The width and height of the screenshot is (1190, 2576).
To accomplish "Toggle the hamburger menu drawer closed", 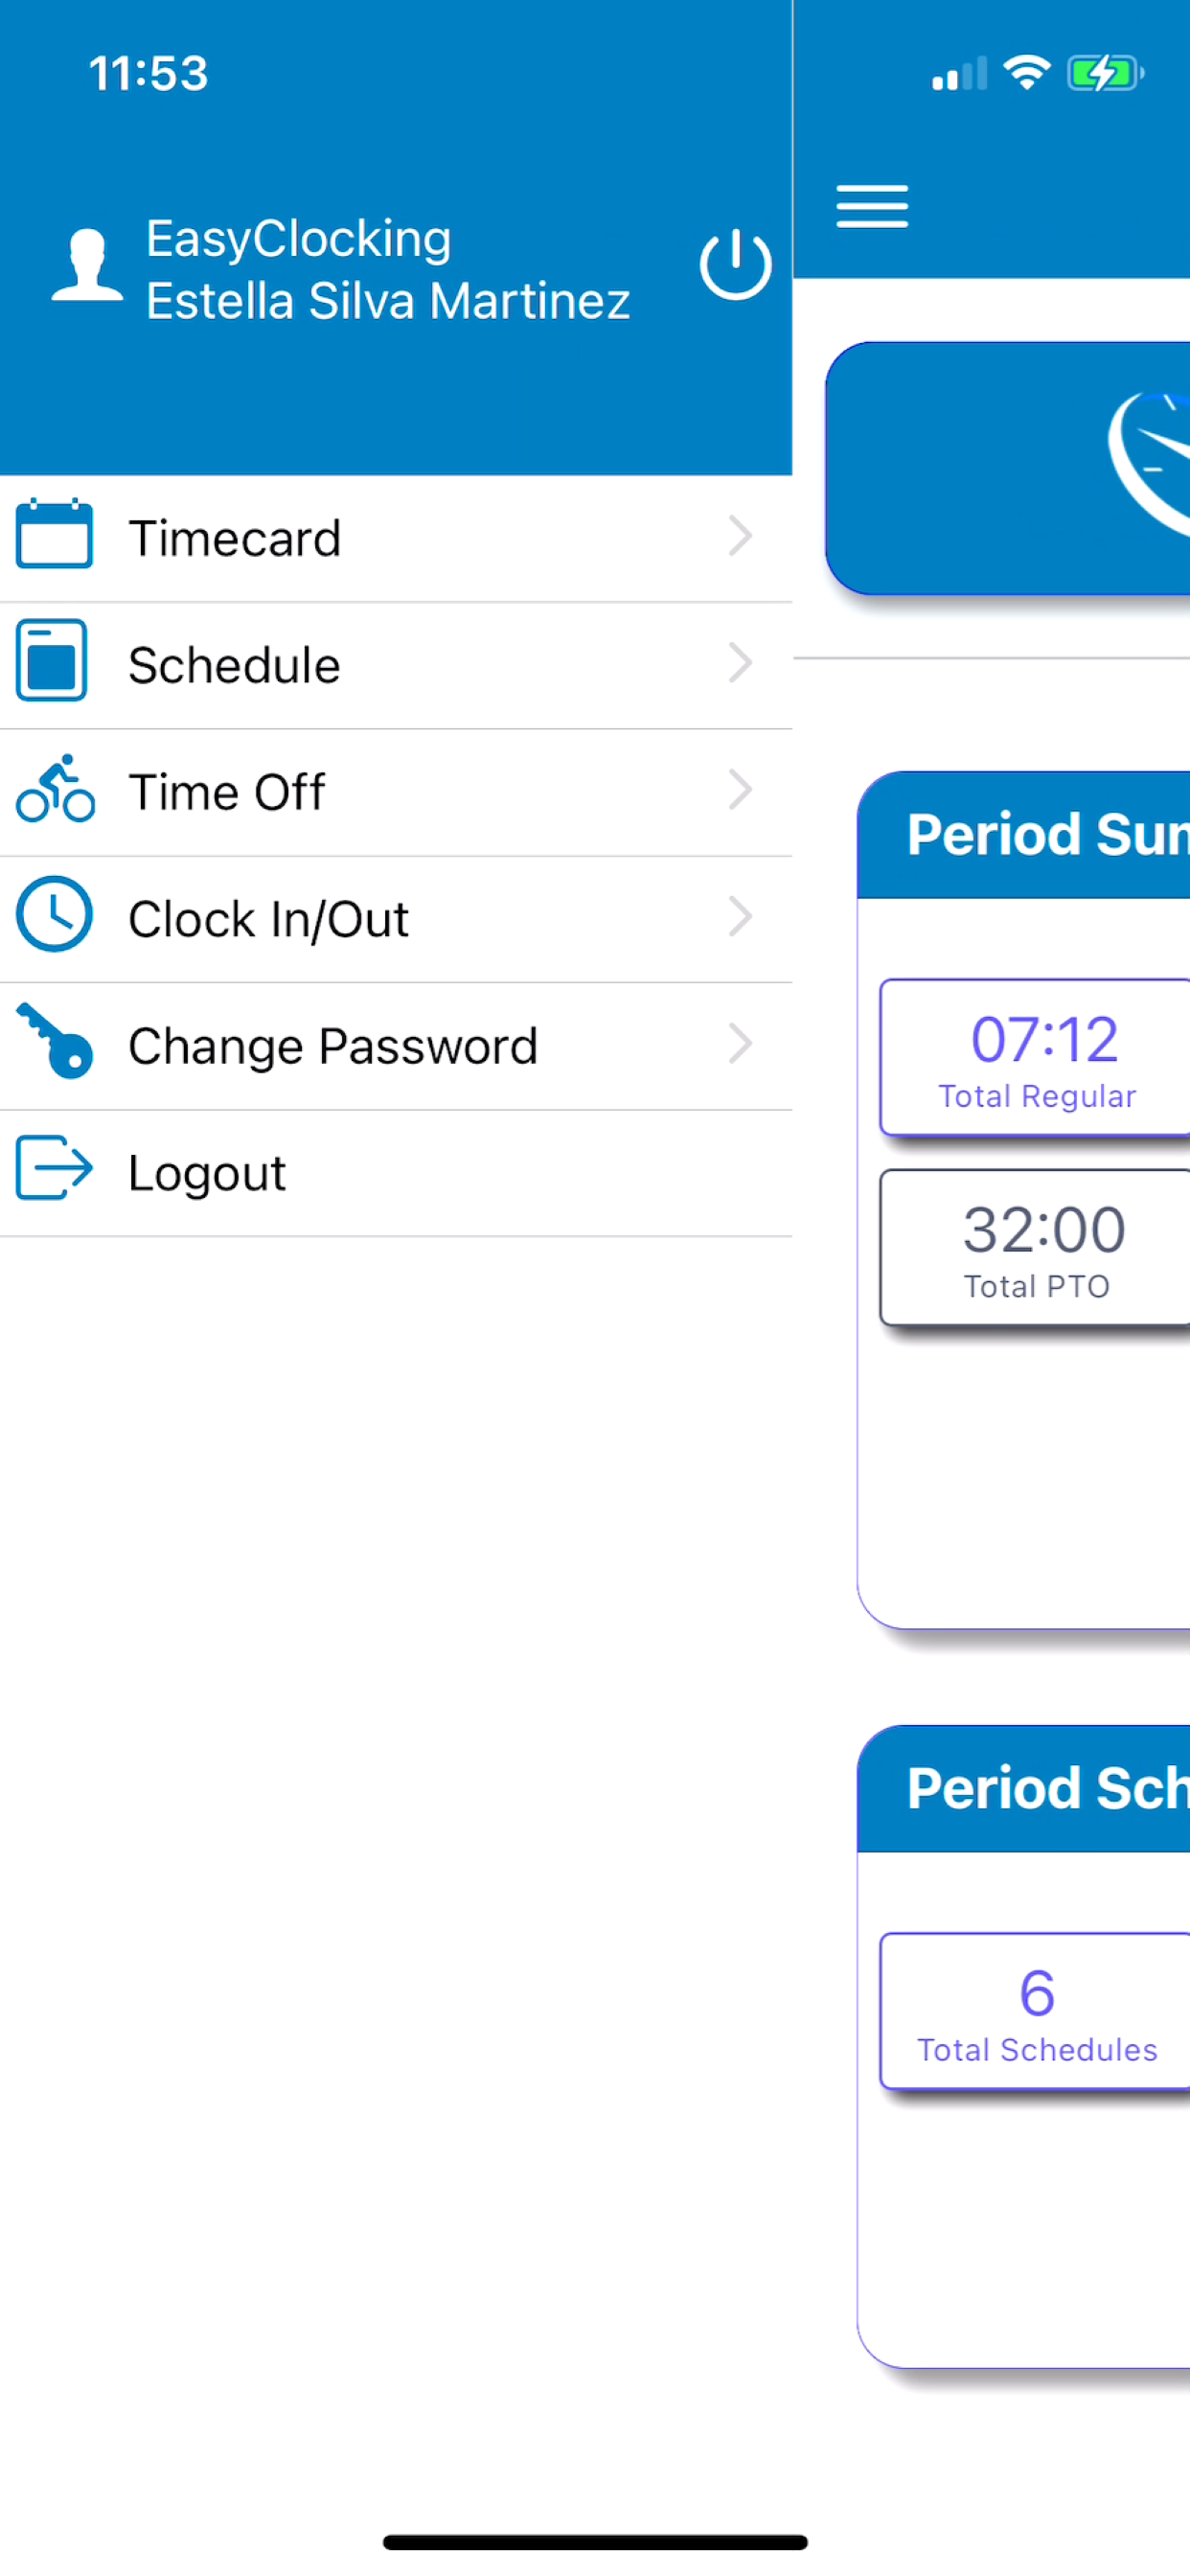I will [x=872, y=207].
